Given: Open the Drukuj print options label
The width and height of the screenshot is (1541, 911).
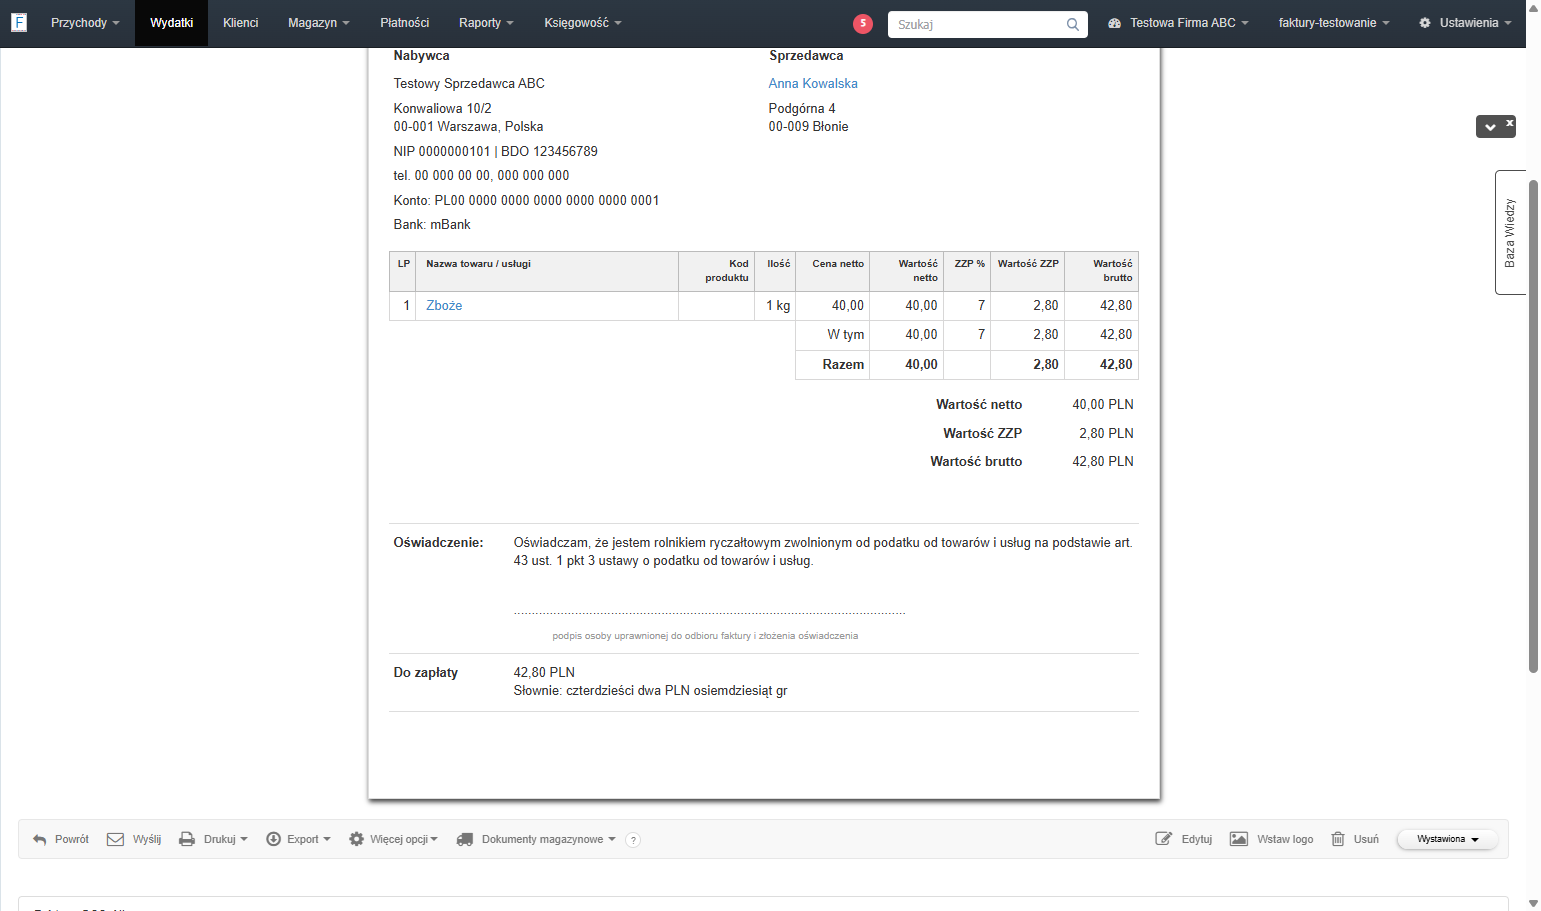Looking at the screenshot, I should [x=220, y=840].
